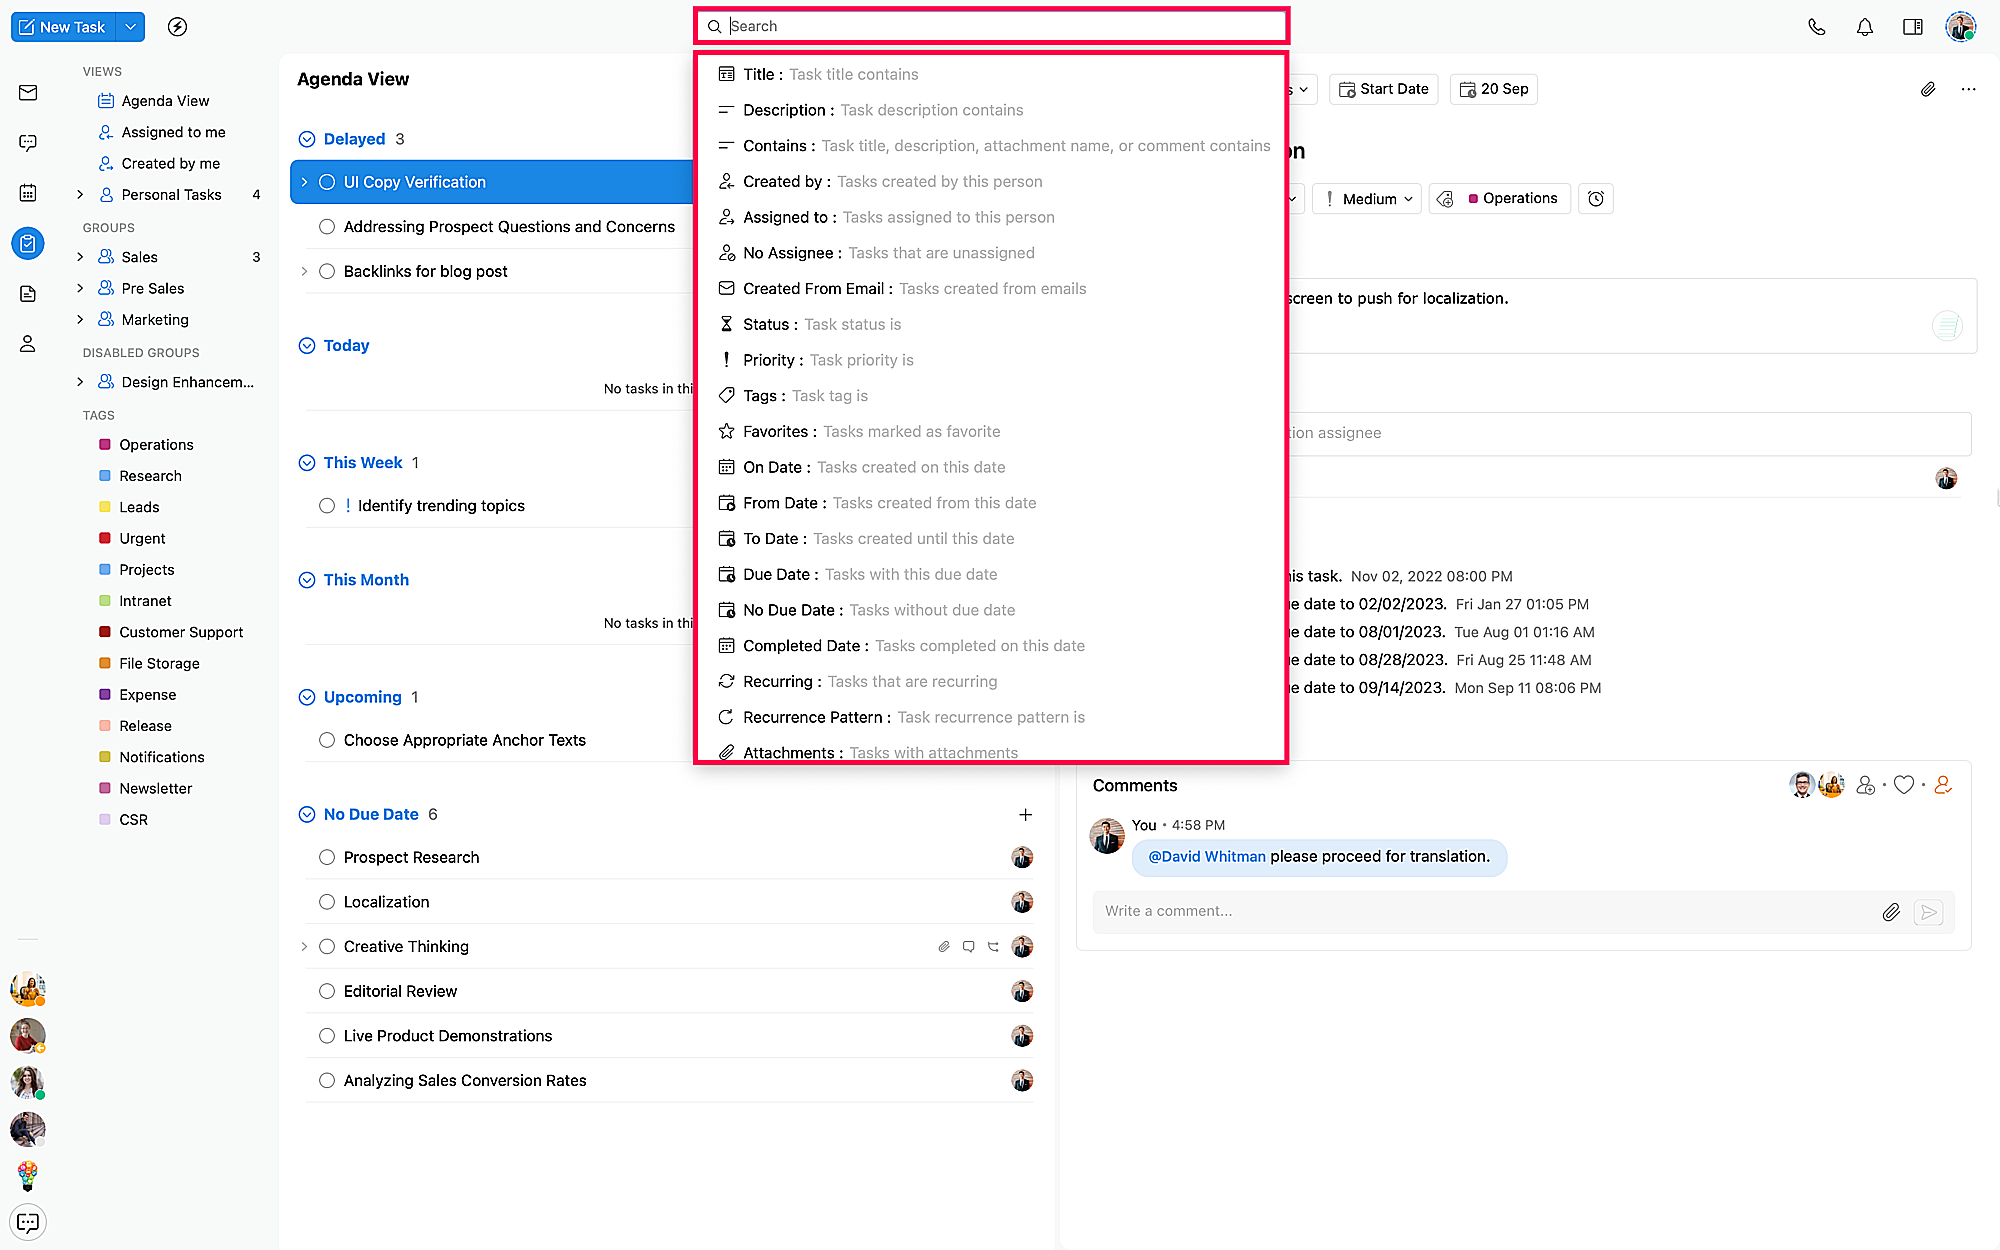
Task: Complete the Editorial Review task checkbox
Action: point(327,991)
